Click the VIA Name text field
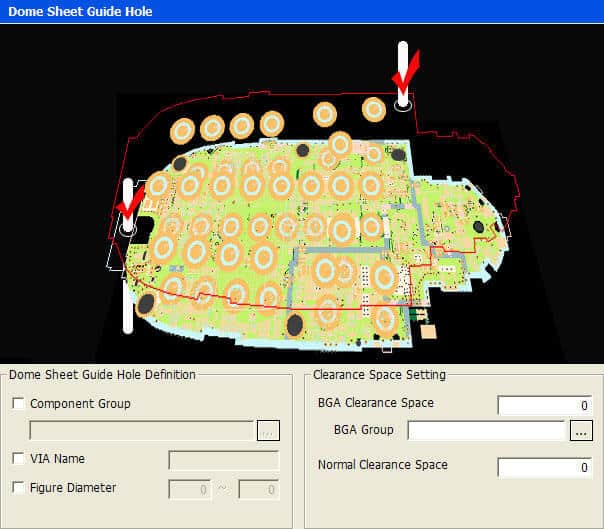 [x=223, y=460]
